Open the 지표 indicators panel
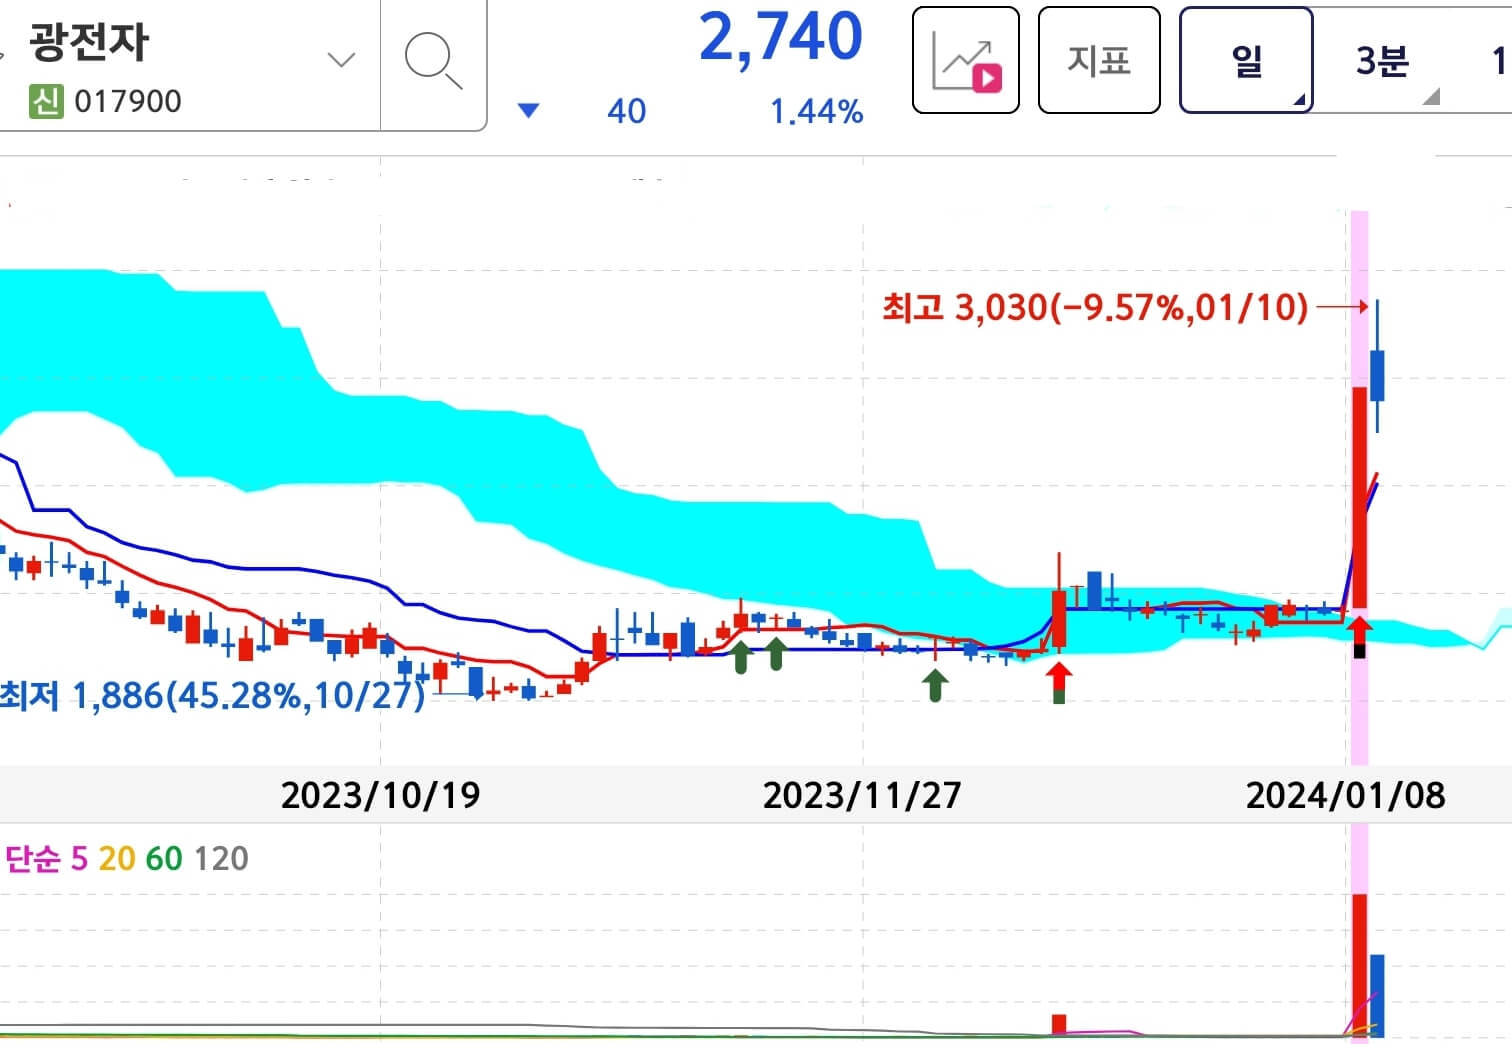The height and width of the screenshot is (1044, 1512). tap(1098, 60)
